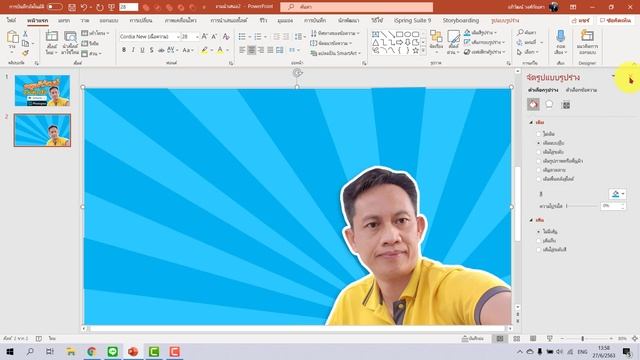Click the Comments button
640x360 pixels.
pyautogui.click(x=616, y=20)
